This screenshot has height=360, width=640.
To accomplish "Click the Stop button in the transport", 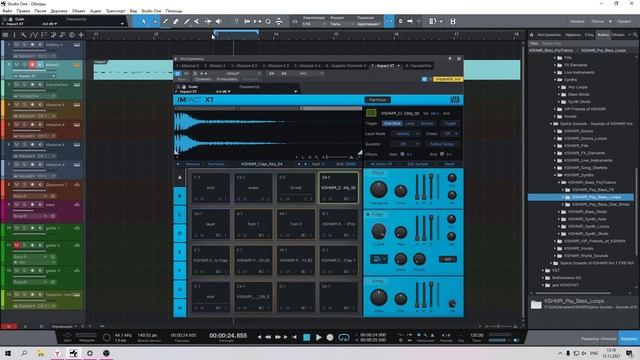I will coord(307,337).
